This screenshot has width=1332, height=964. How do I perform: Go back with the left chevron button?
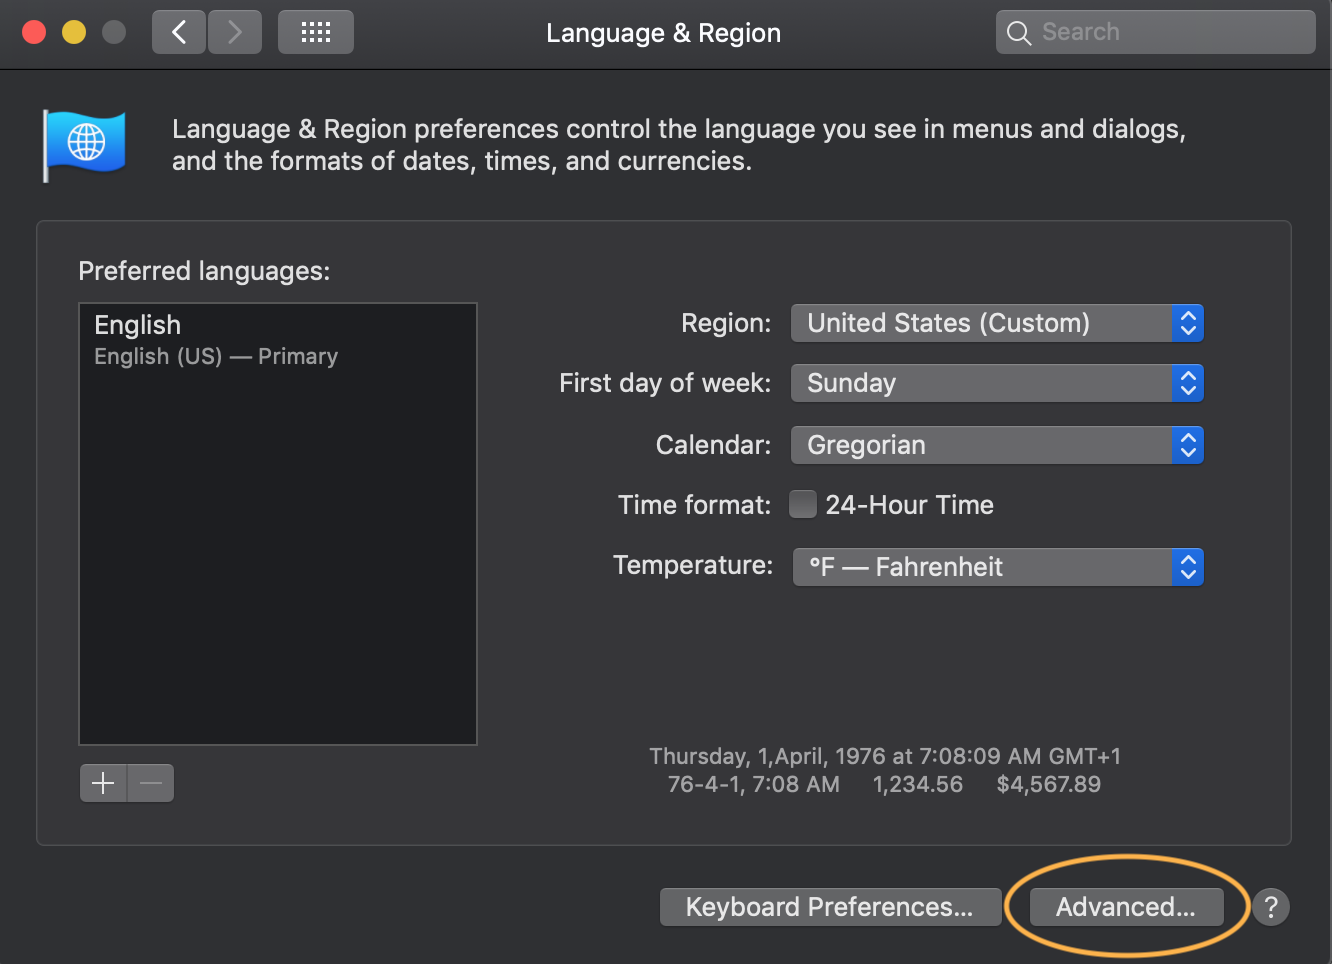click(179, 32)
